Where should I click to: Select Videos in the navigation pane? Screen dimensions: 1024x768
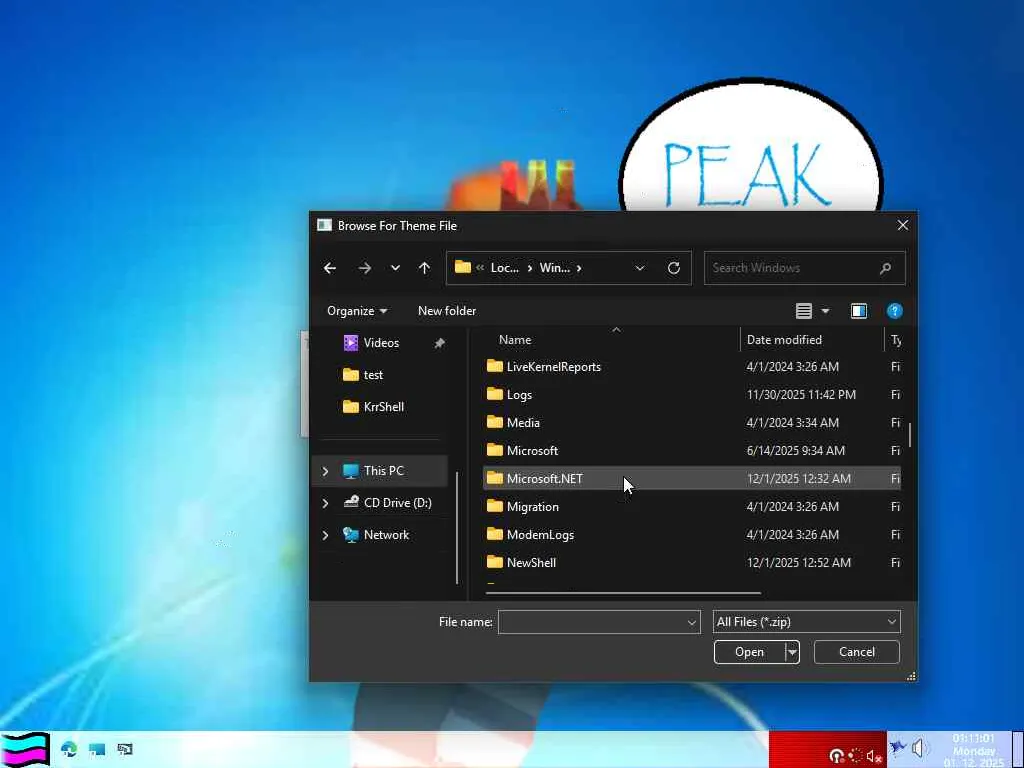pos(381,343)
